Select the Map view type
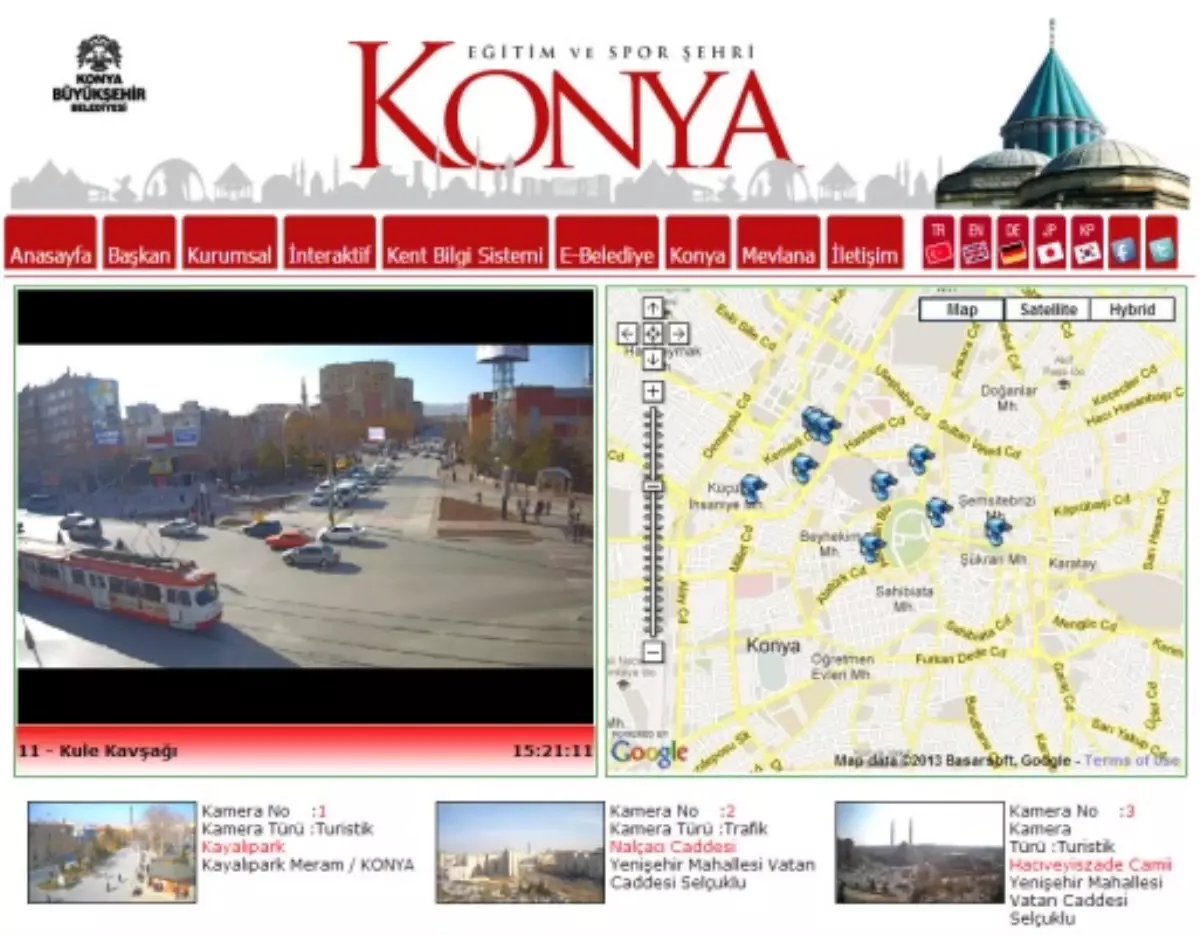 click(x=961, y=310)
